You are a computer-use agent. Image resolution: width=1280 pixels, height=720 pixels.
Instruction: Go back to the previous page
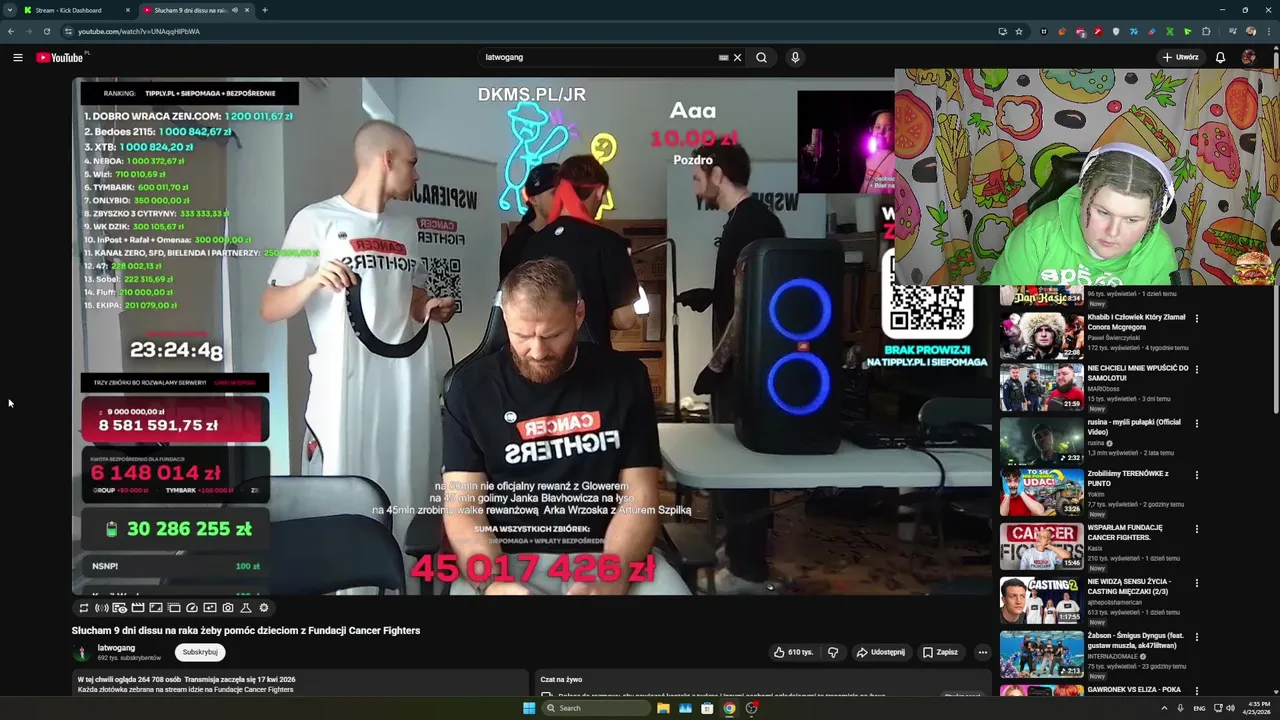[x=11, y=31]
